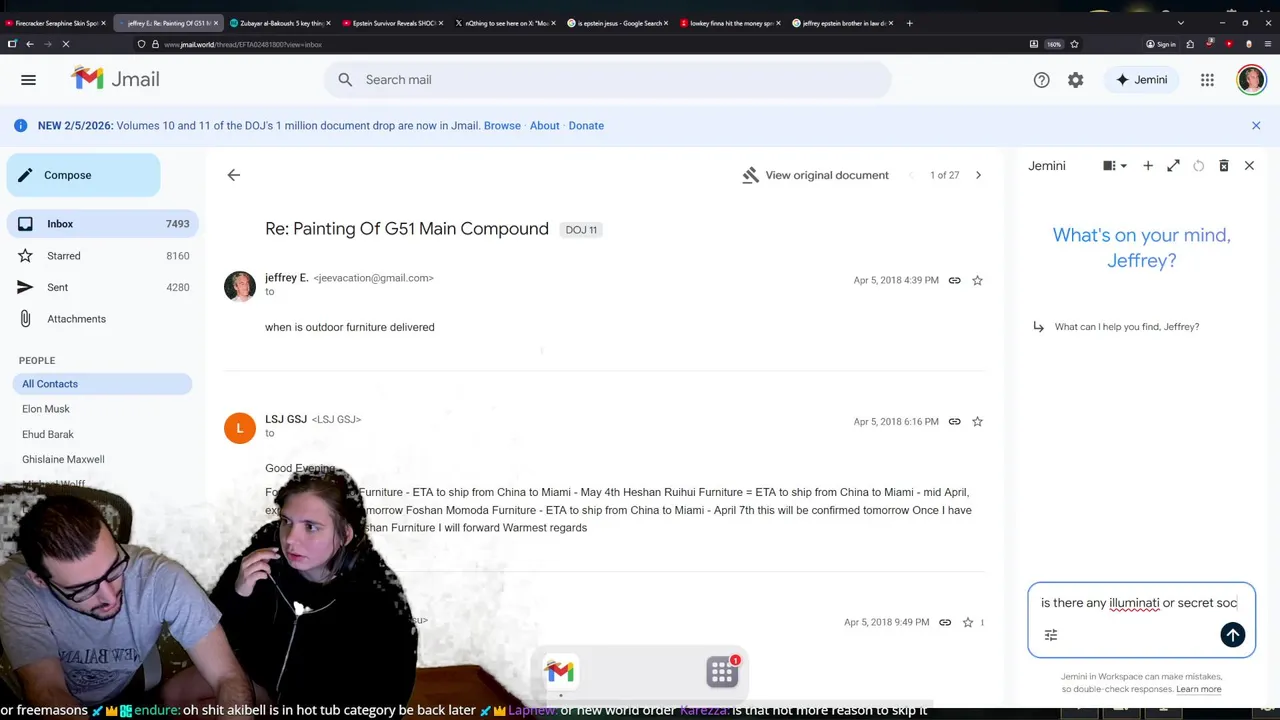Copy link for jeffrey E. message
Viewport: 1280px width, 720px height.
[x=954, y=280]
